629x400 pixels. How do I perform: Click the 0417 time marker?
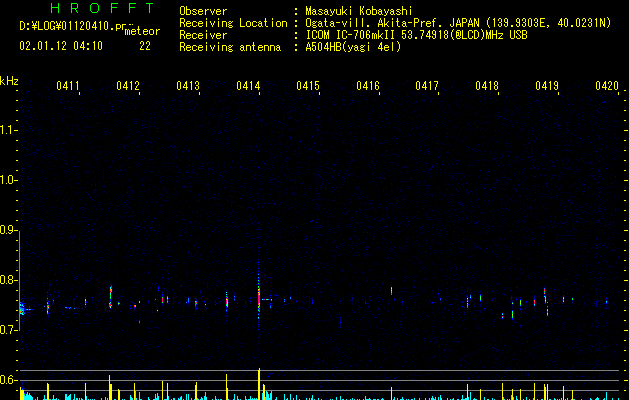pos(427,86)
